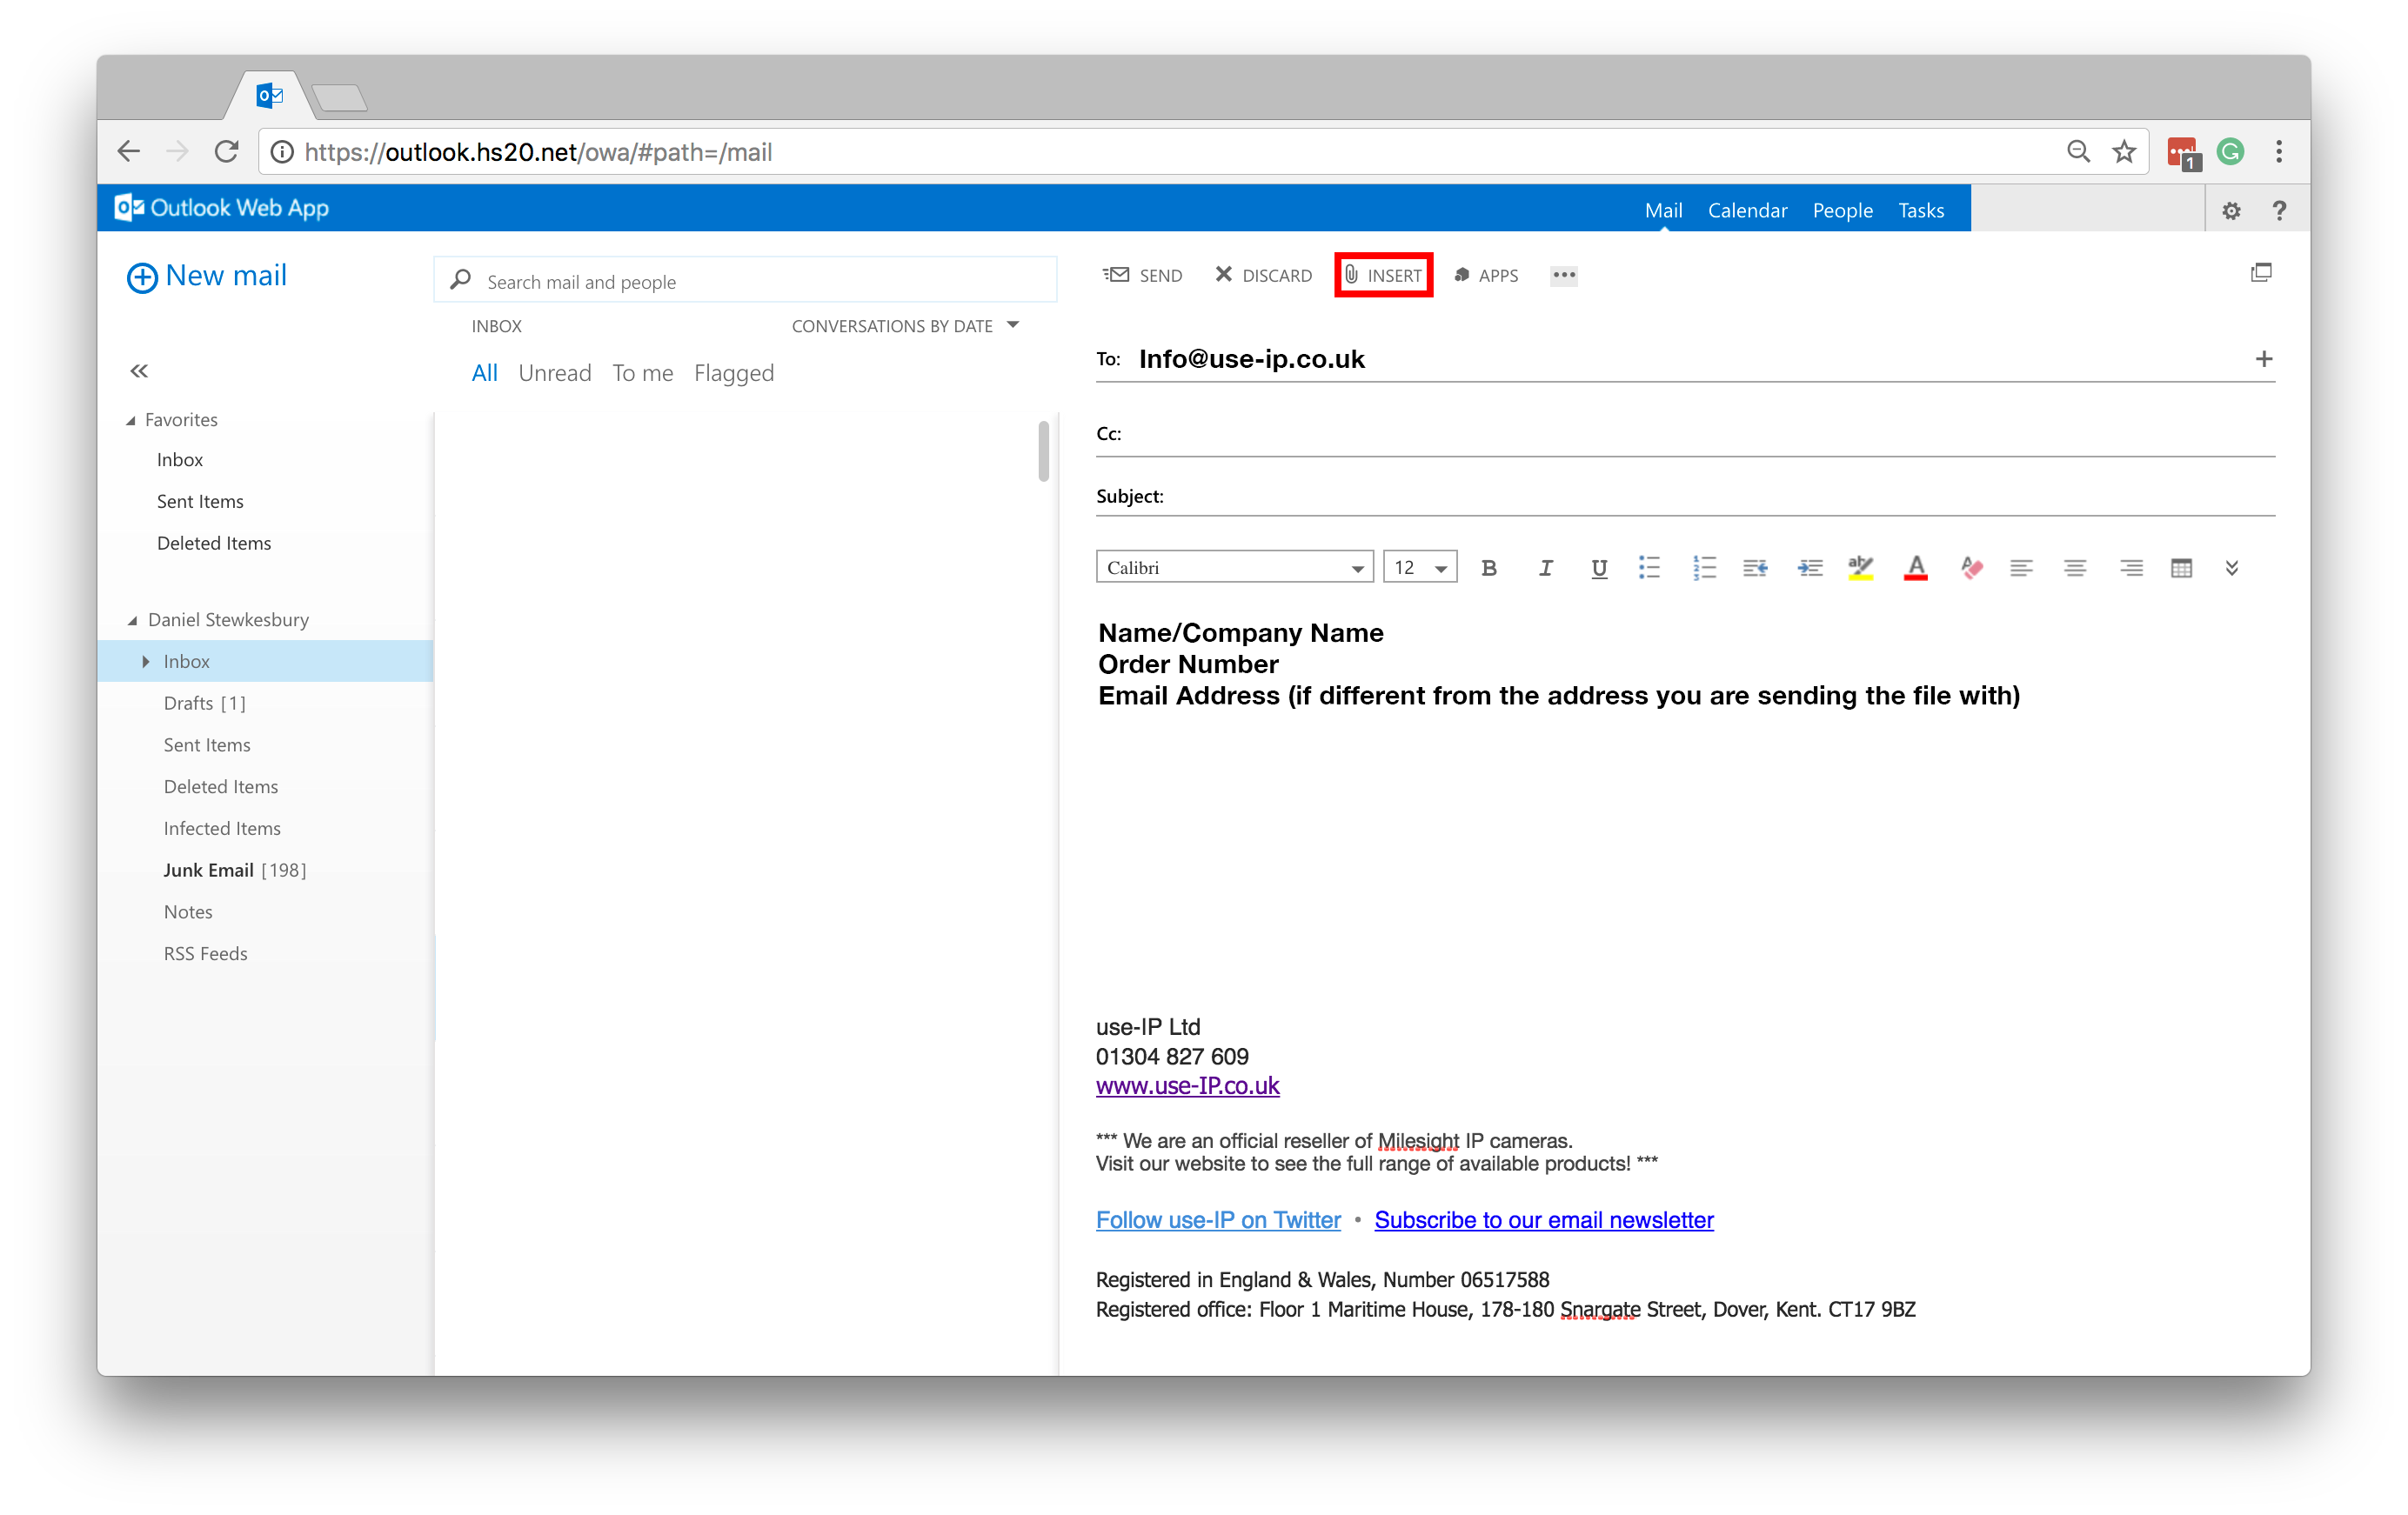Click the Insert attachment button
This screenshot has width=2408, height=1515.
click(x=1383, y=275)
